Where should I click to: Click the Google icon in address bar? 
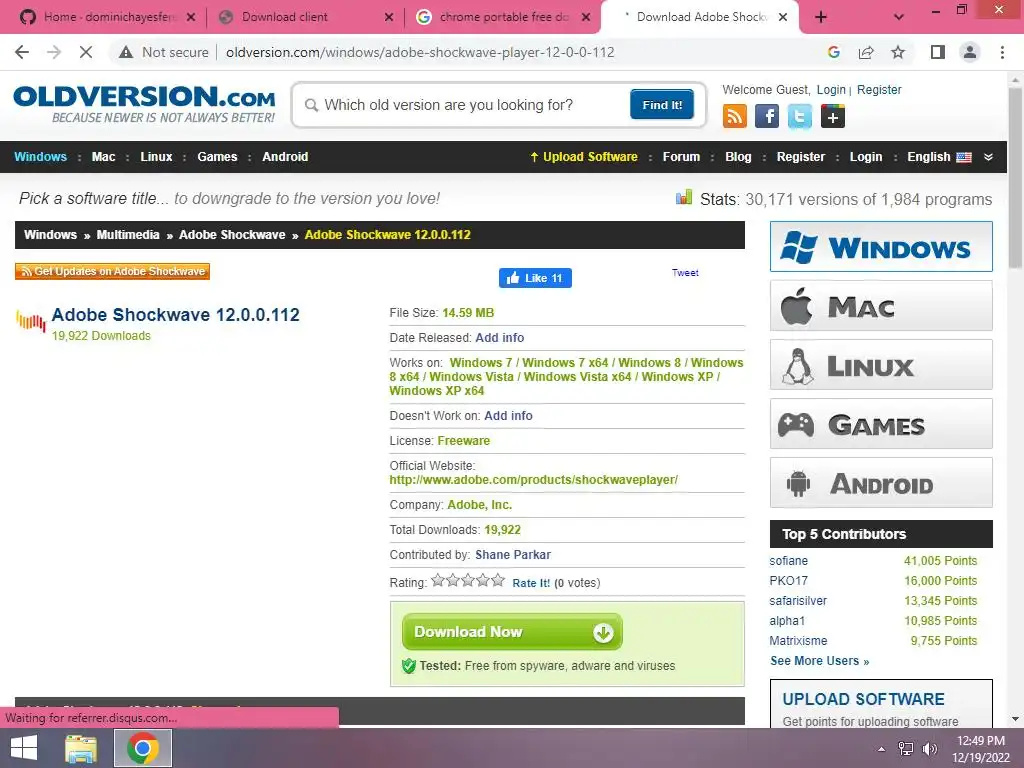point(833,52)
